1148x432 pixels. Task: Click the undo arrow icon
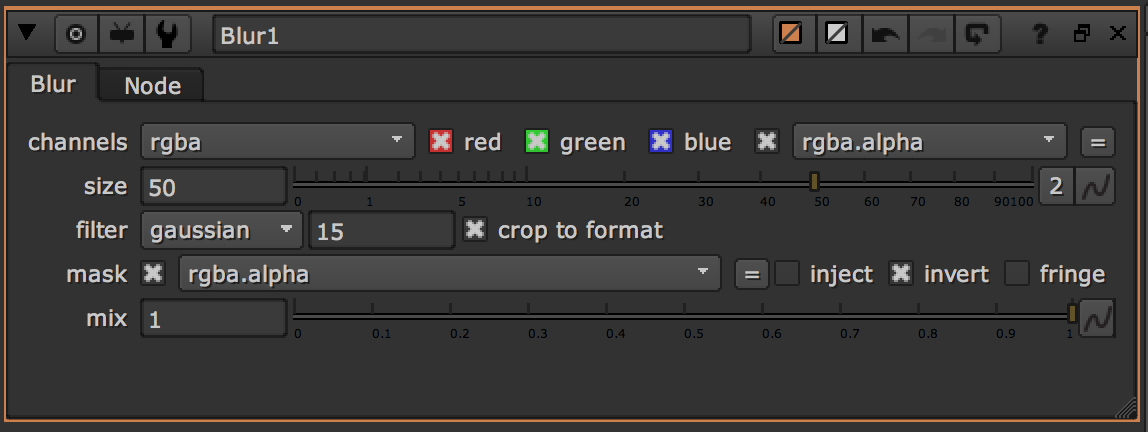point(885,35)
